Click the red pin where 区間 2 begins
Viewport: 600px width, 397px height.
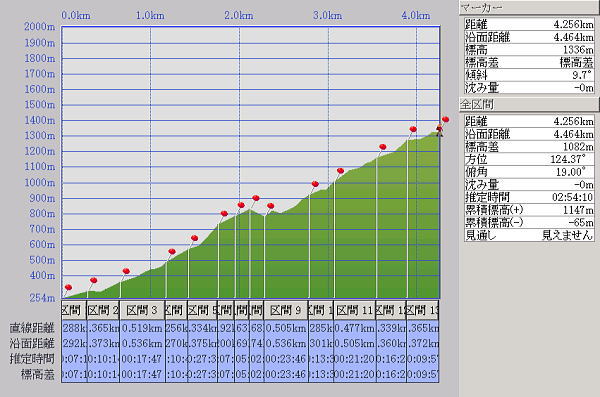[93, 280]
